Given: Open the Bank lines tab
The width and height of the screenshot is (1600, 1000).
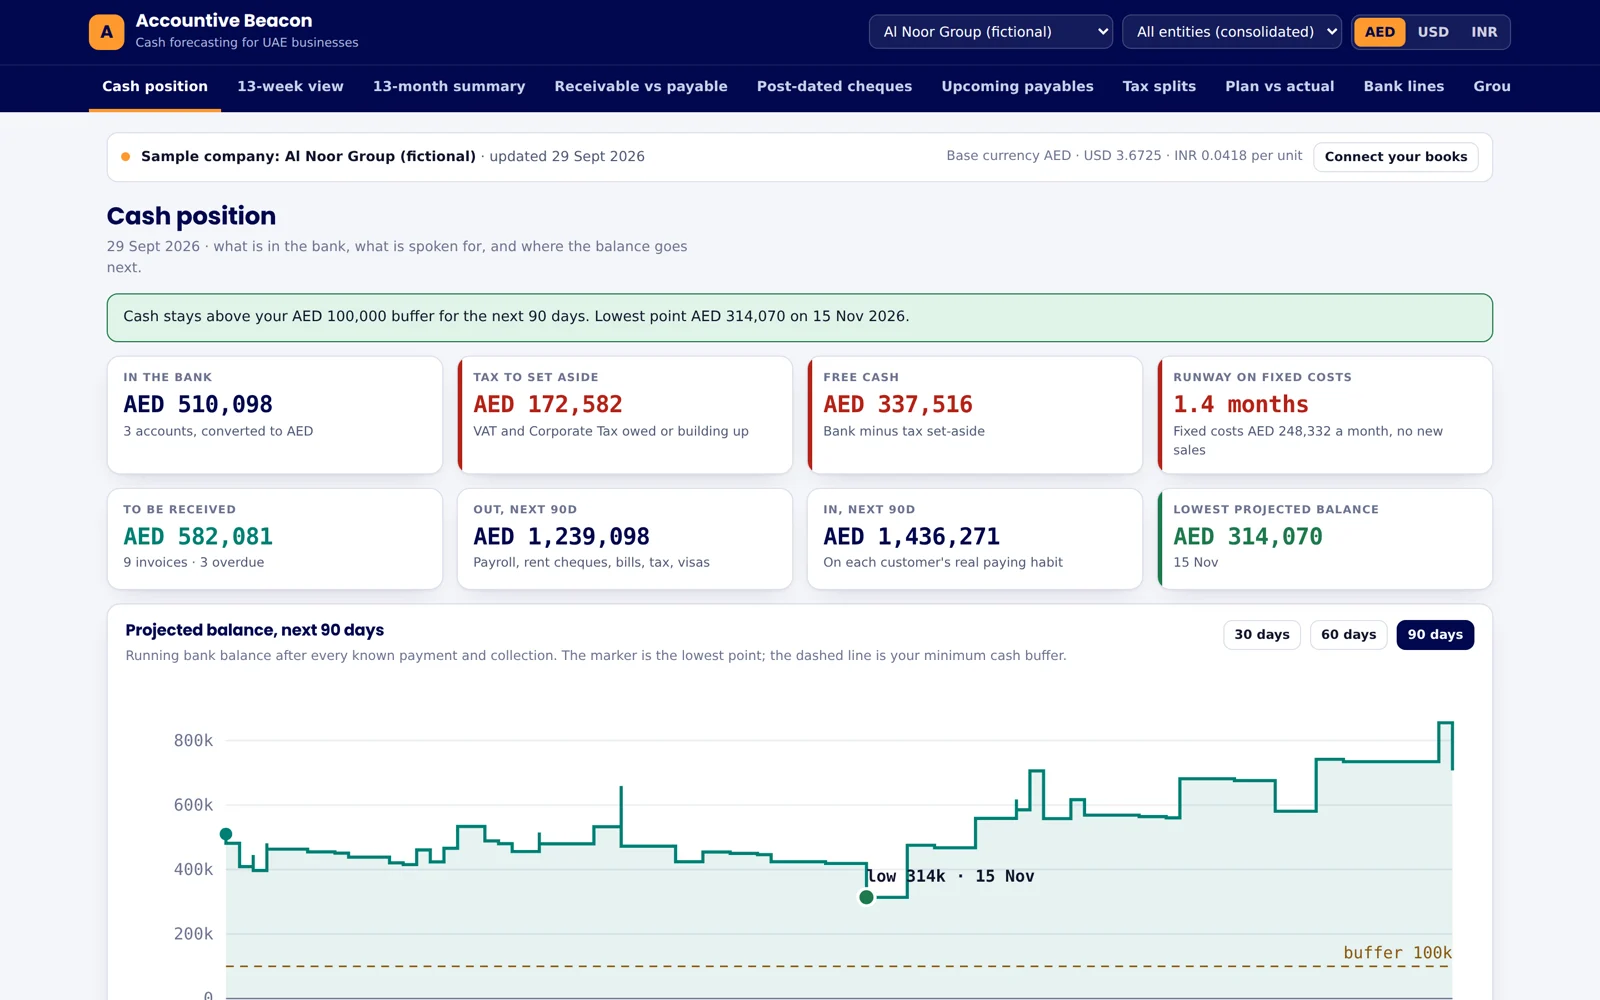Looking at the screenshot, I should click(1403, 87).
